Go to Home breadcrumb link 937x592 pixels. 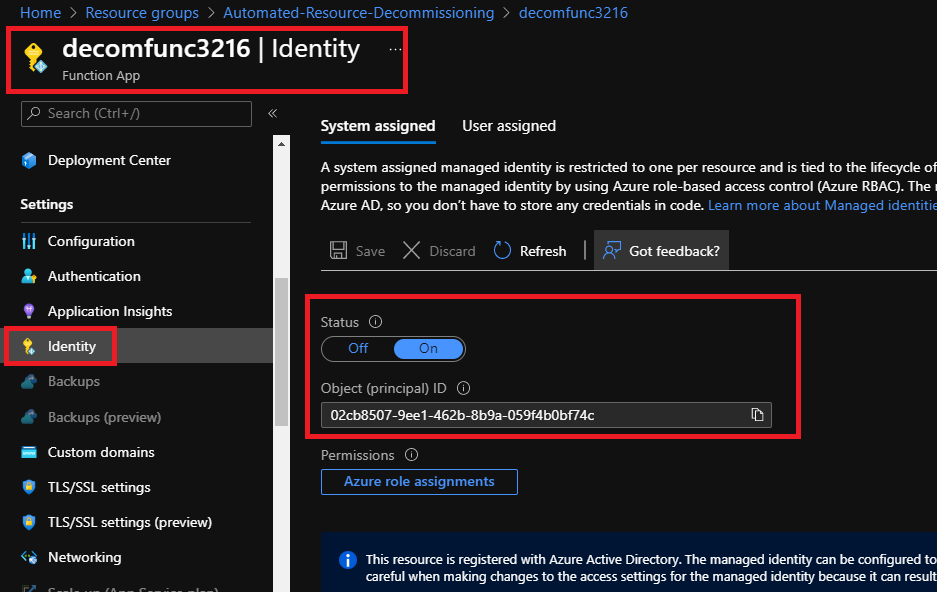(41, 13)
